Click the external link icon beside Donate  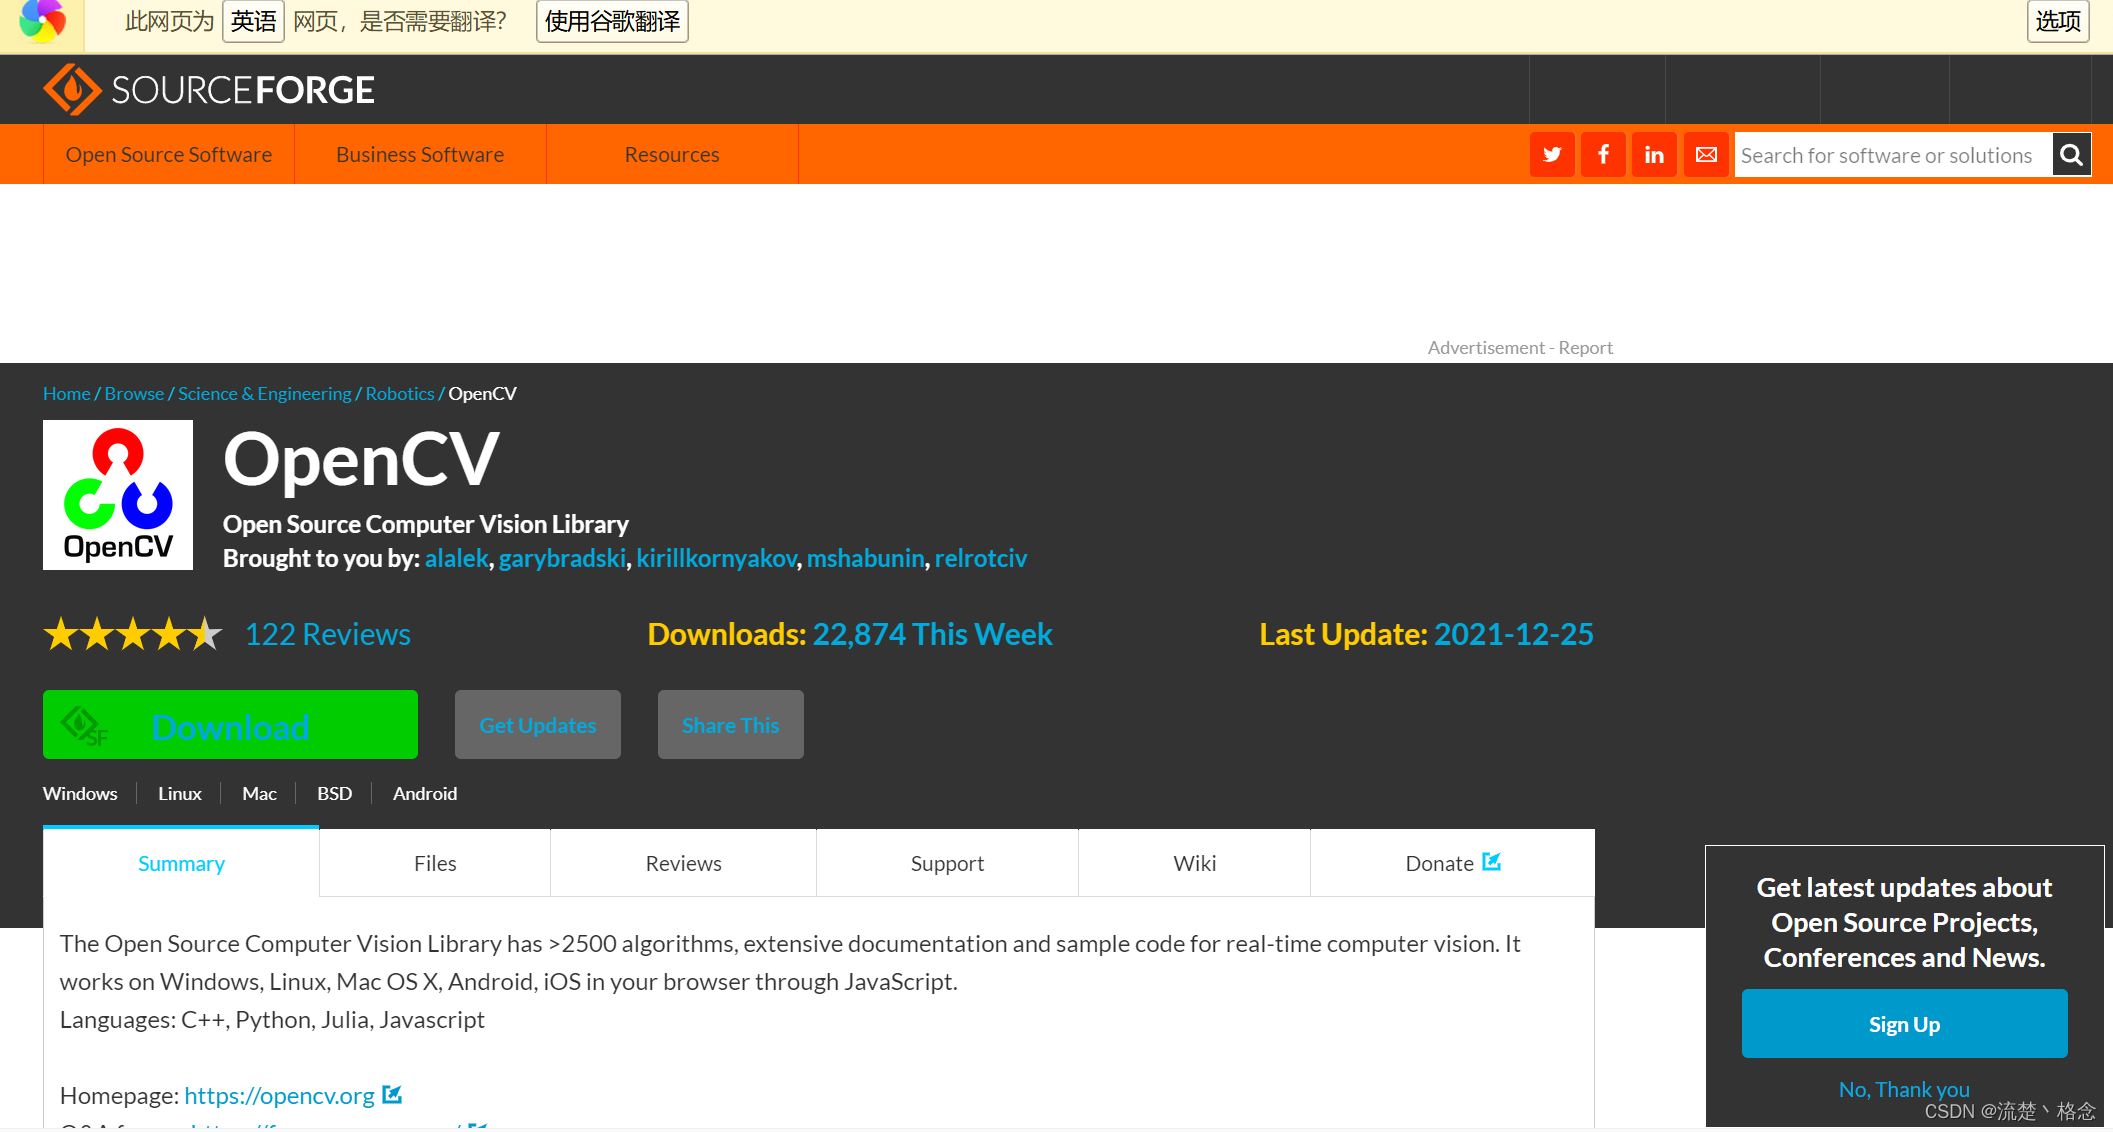pos(1492,862)
